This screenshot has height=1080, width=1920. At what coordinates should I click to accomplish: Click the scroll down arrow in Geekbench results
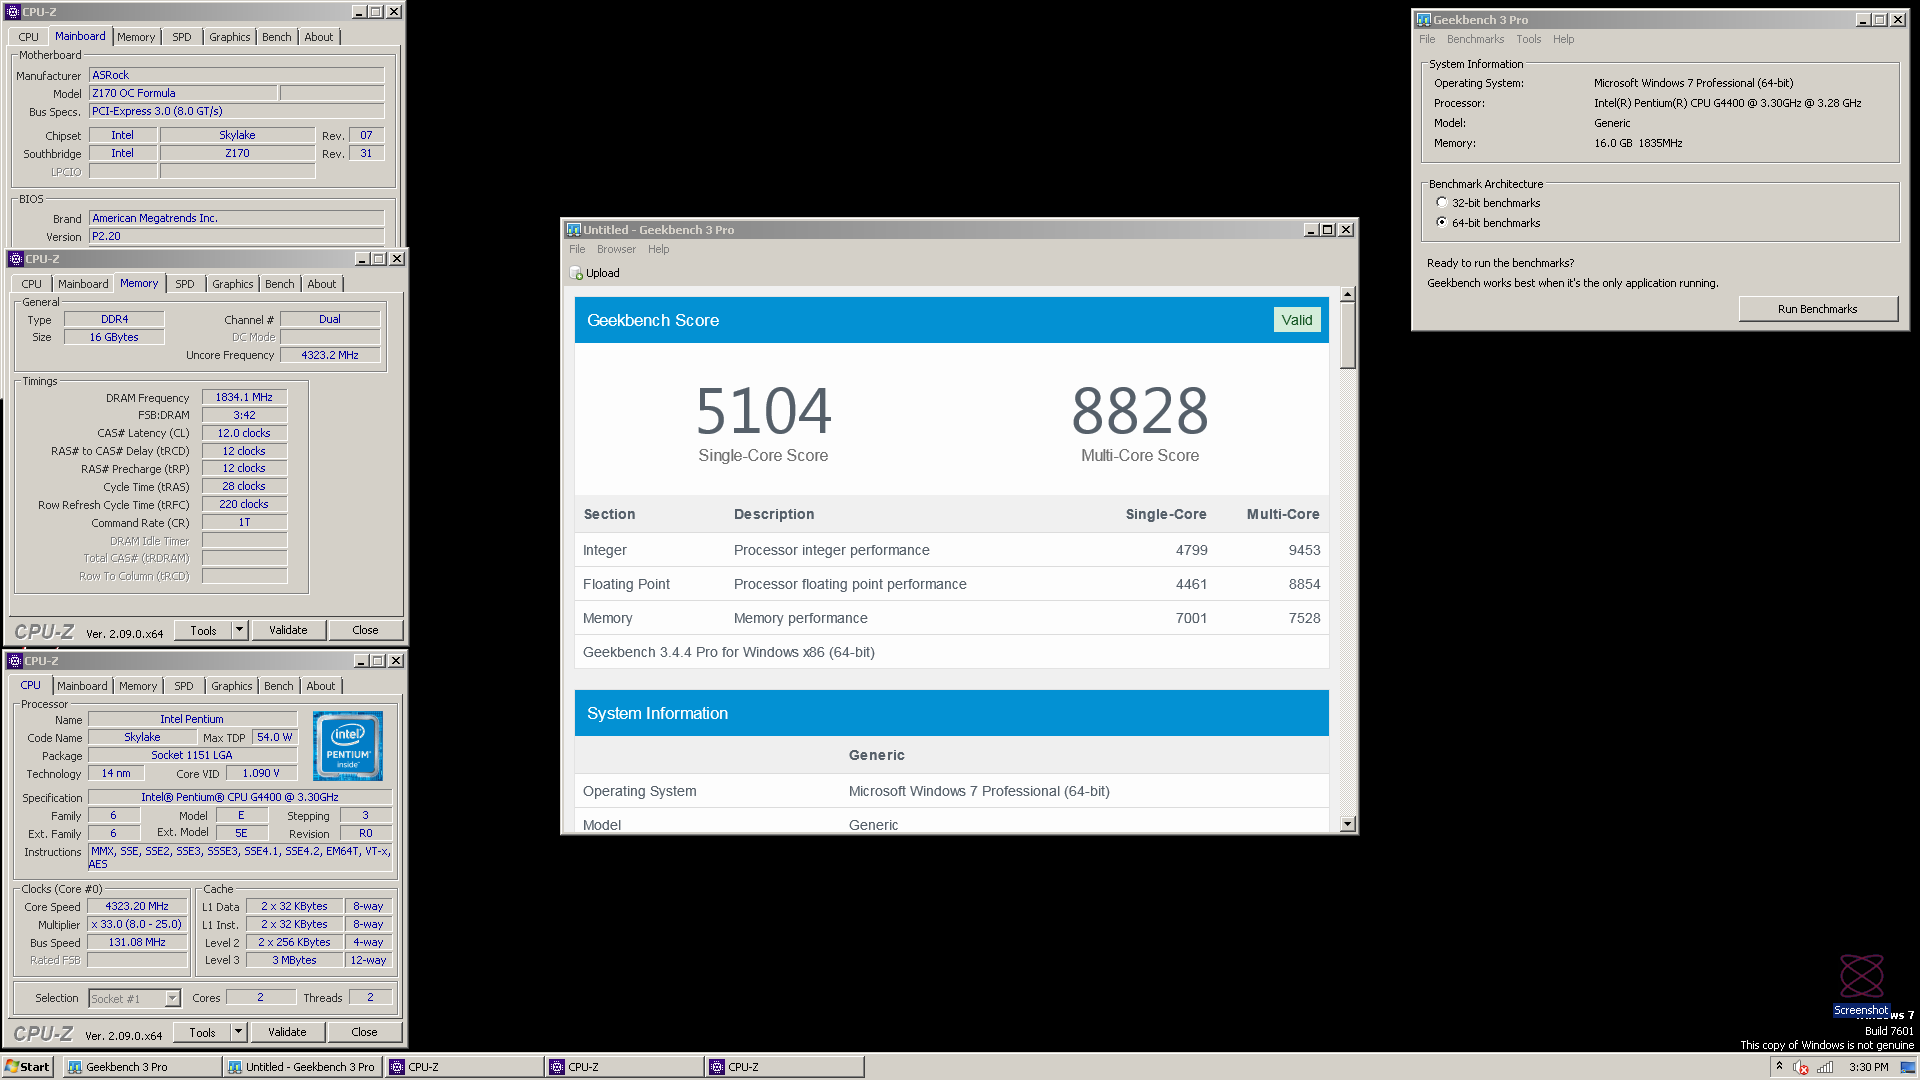pyautogui.click(x=1348, y=824)
